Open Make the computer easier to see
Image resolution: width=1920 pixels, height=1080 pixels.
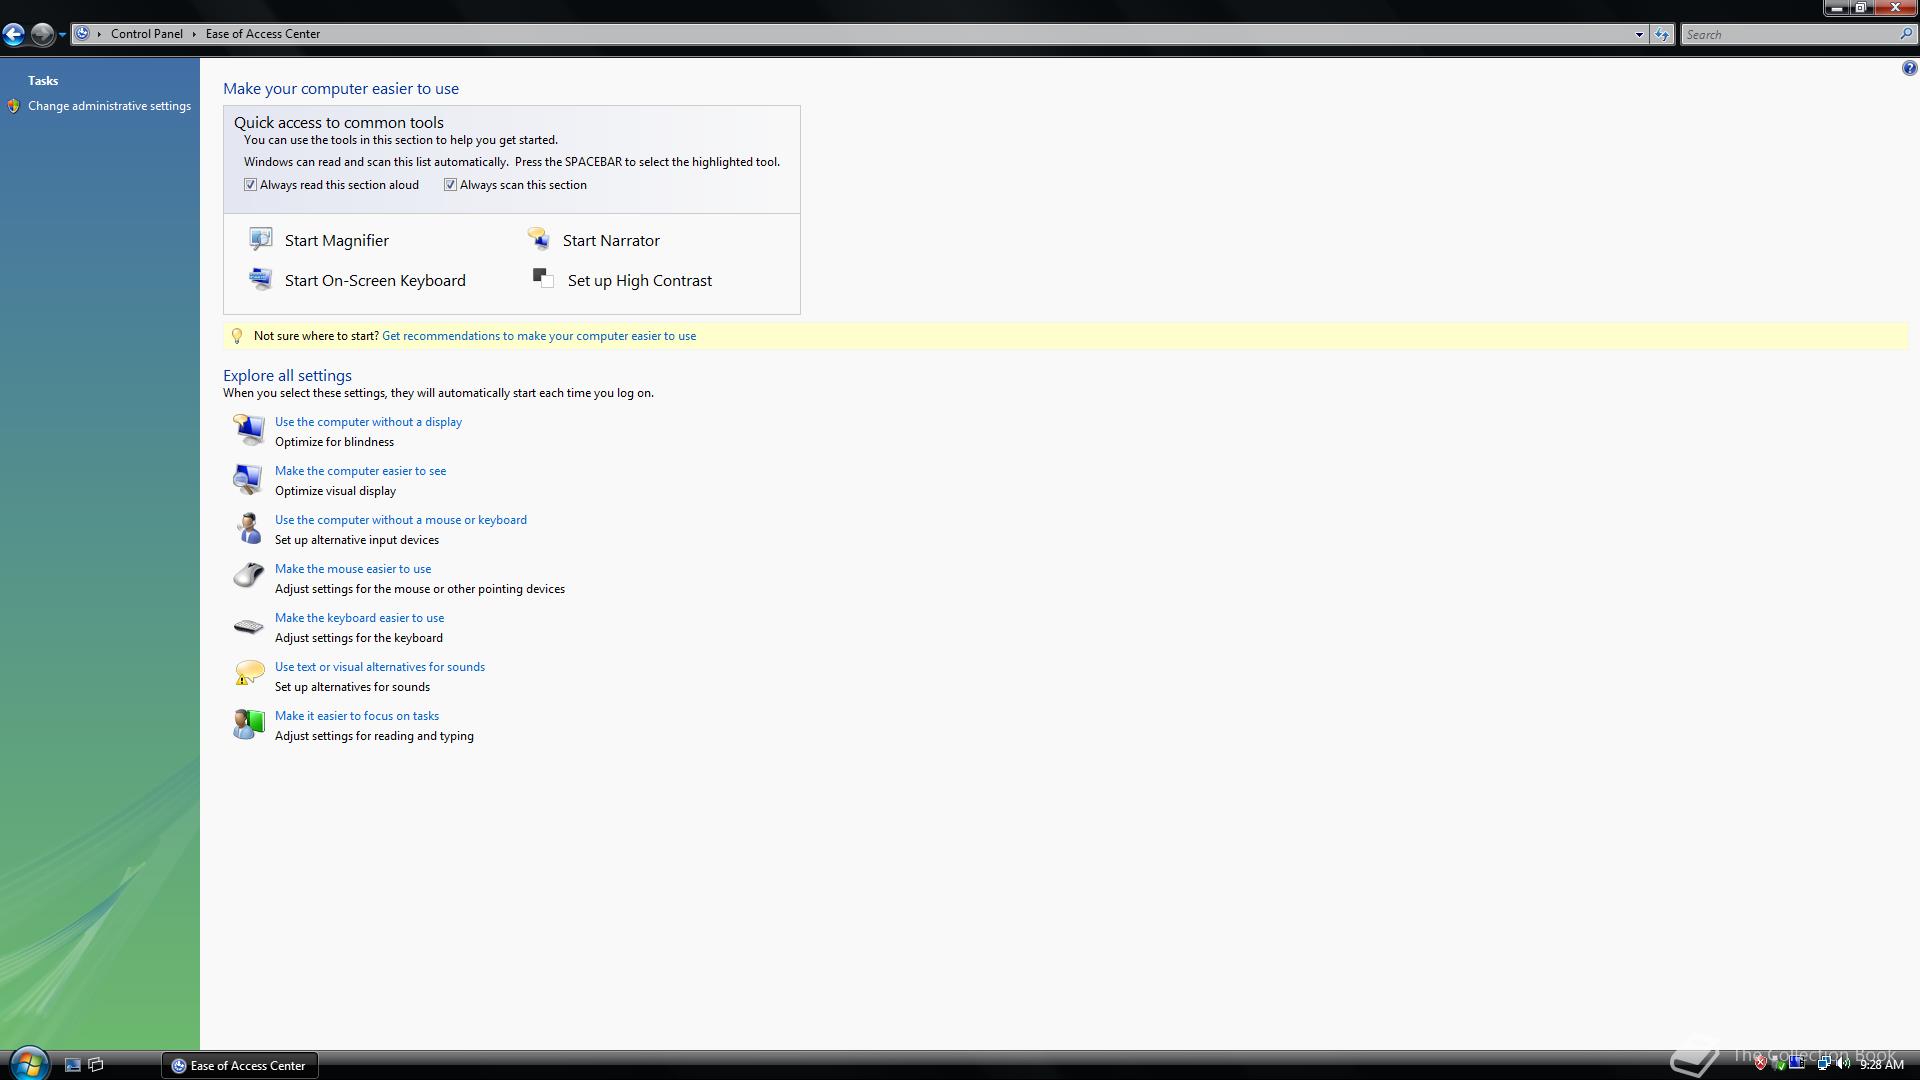360,471
